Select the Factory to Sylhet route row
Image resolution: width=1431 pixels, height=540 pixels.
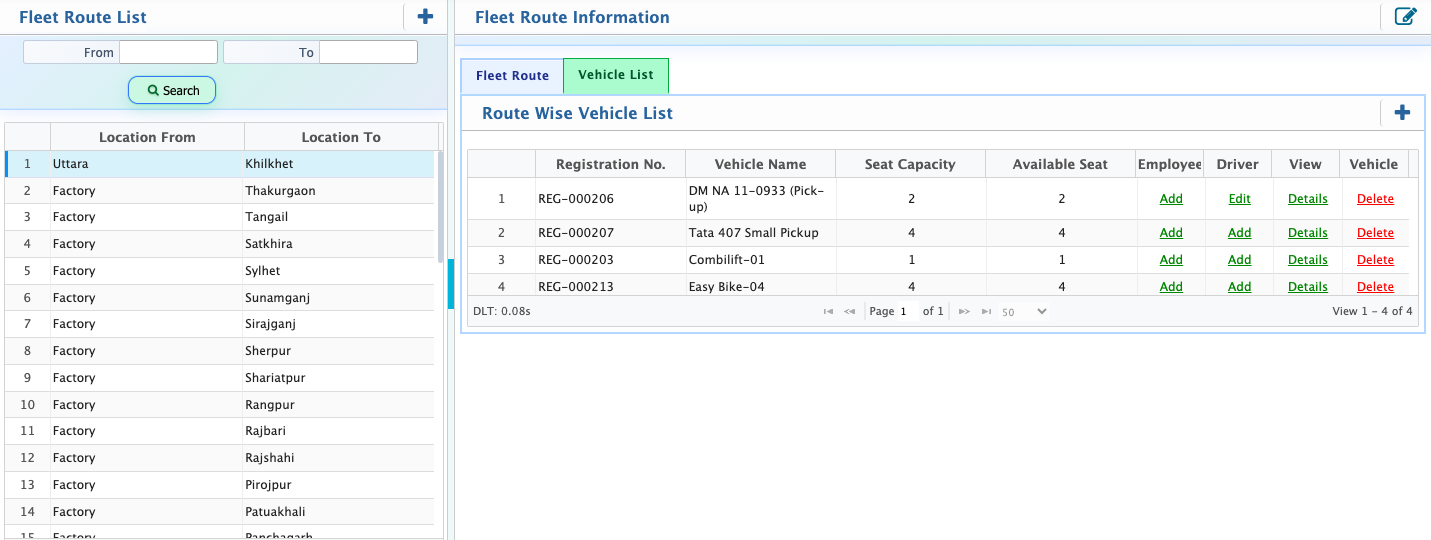(220, 271)
